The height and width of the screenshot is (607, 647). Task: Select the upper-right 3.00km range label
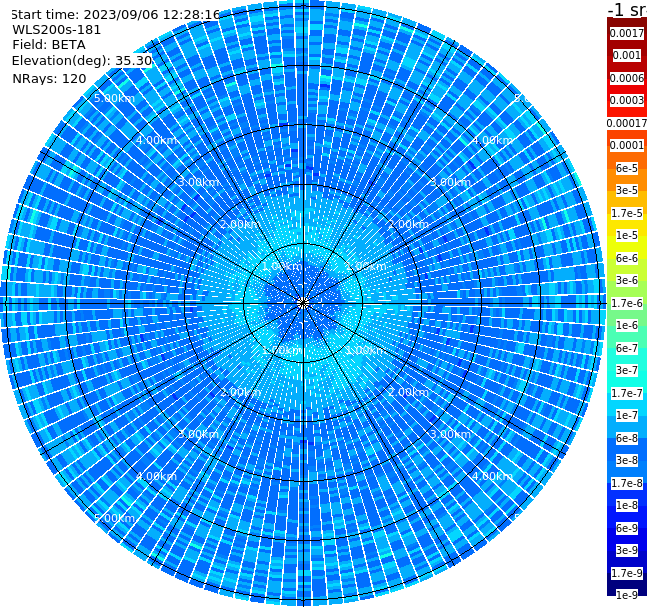450,182
